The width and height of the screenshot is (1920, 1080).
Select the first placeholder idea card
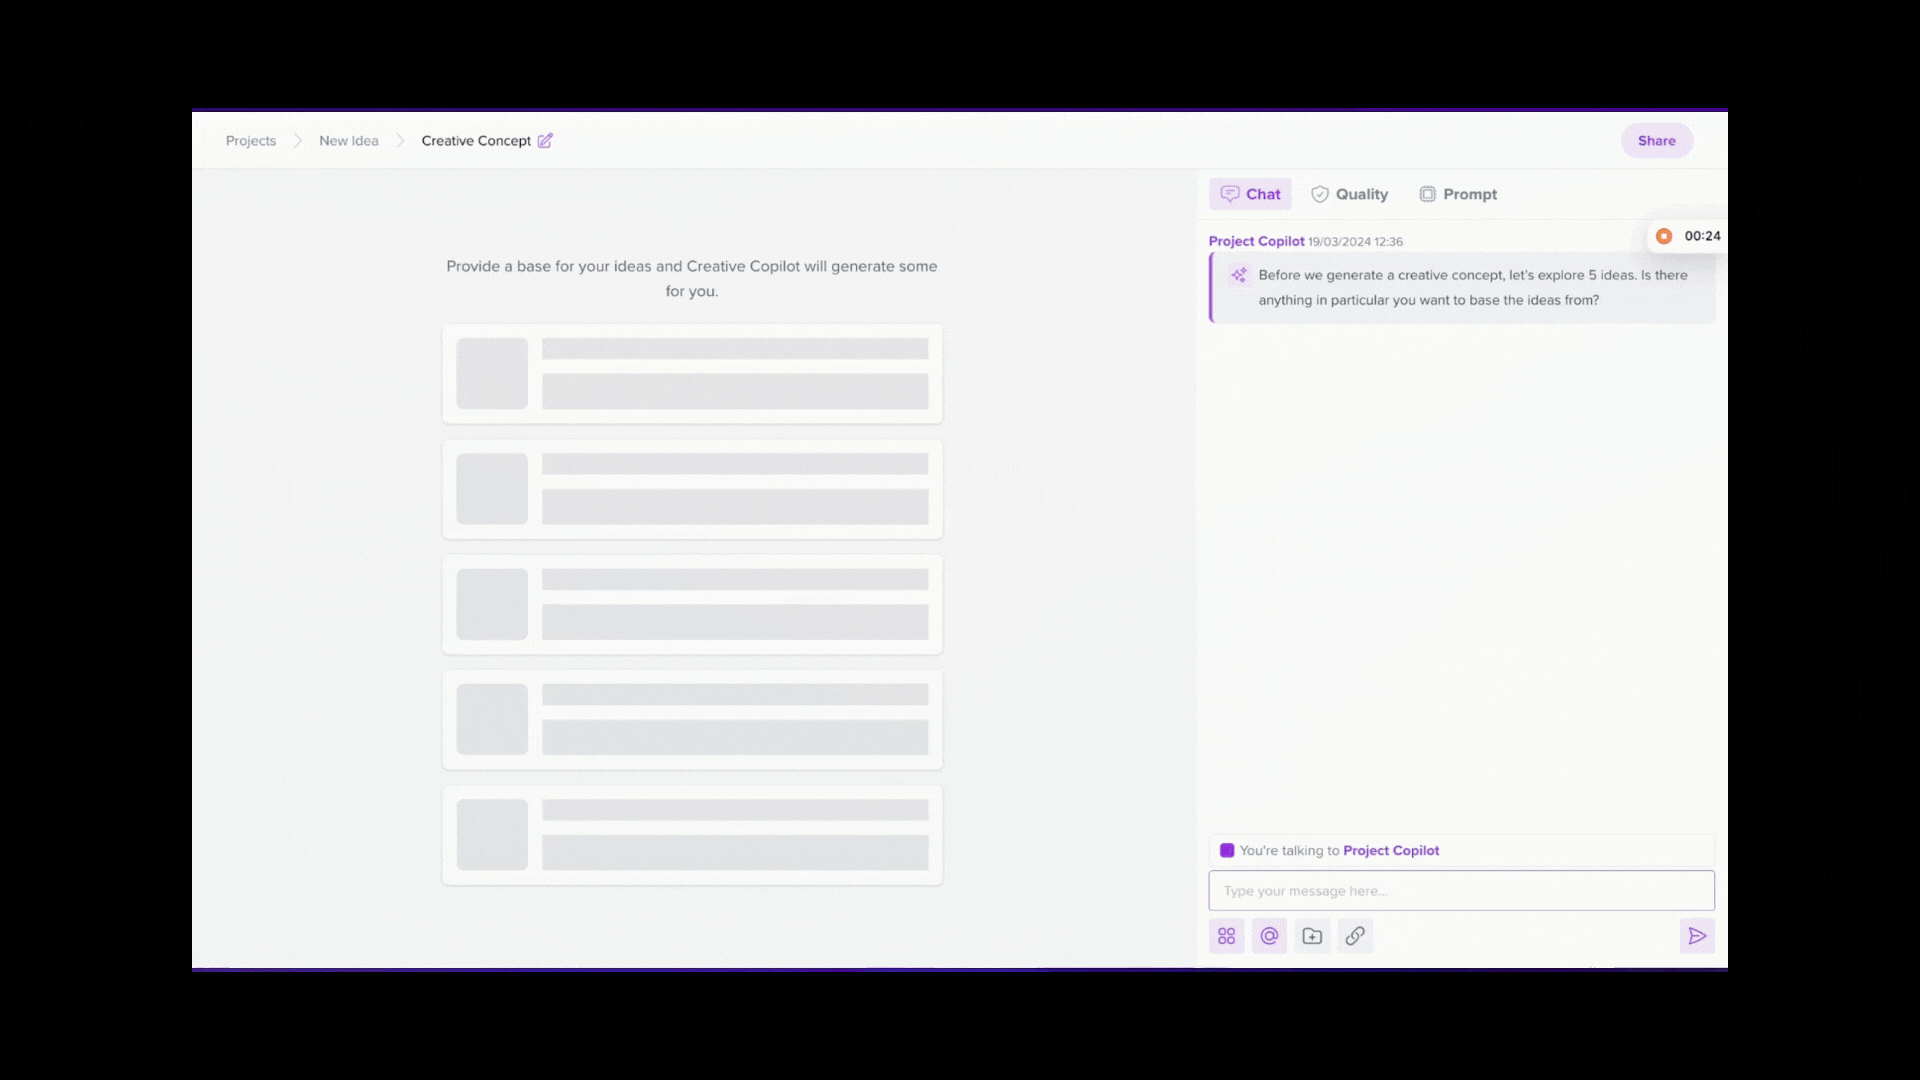click(692, 373)
